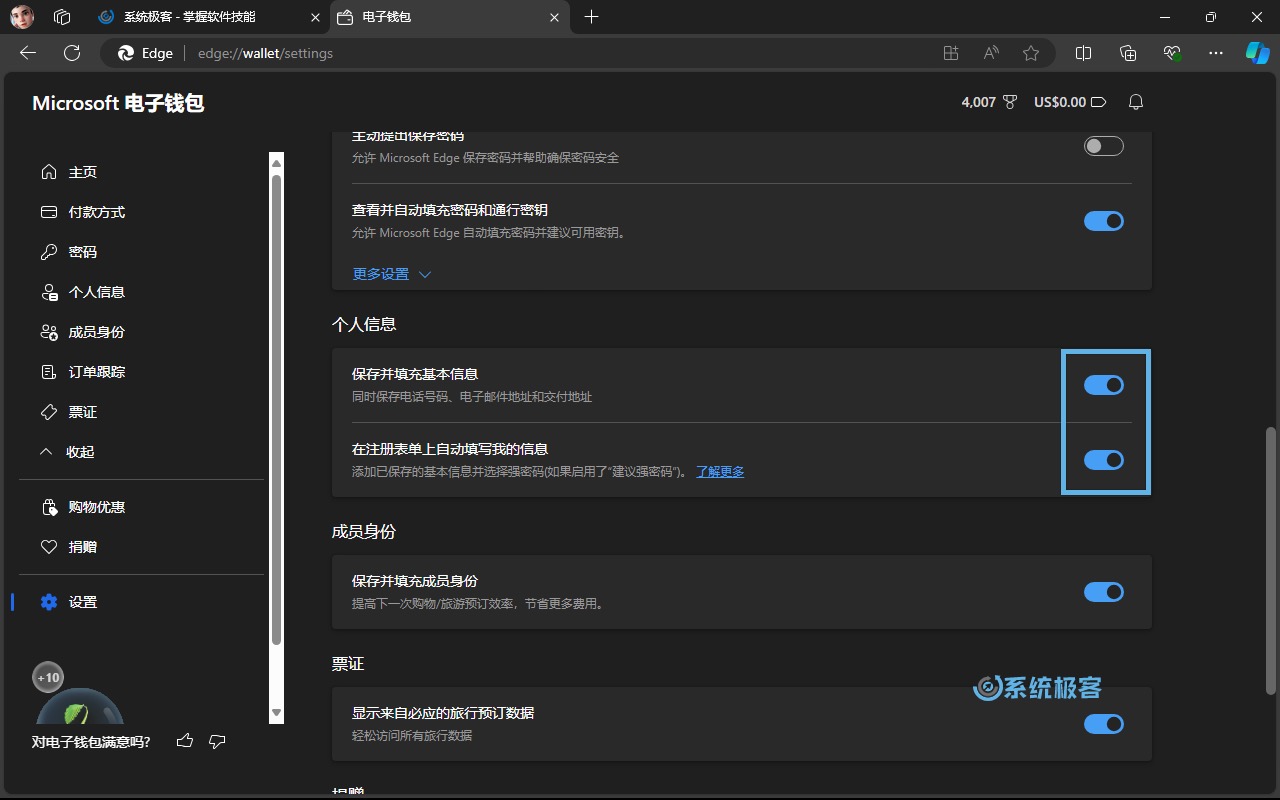The width and height of the screenshot is (1280, 800).
Task: Toggle 主动提出保存密码 switch
Action: click(x=1104, y=146)
